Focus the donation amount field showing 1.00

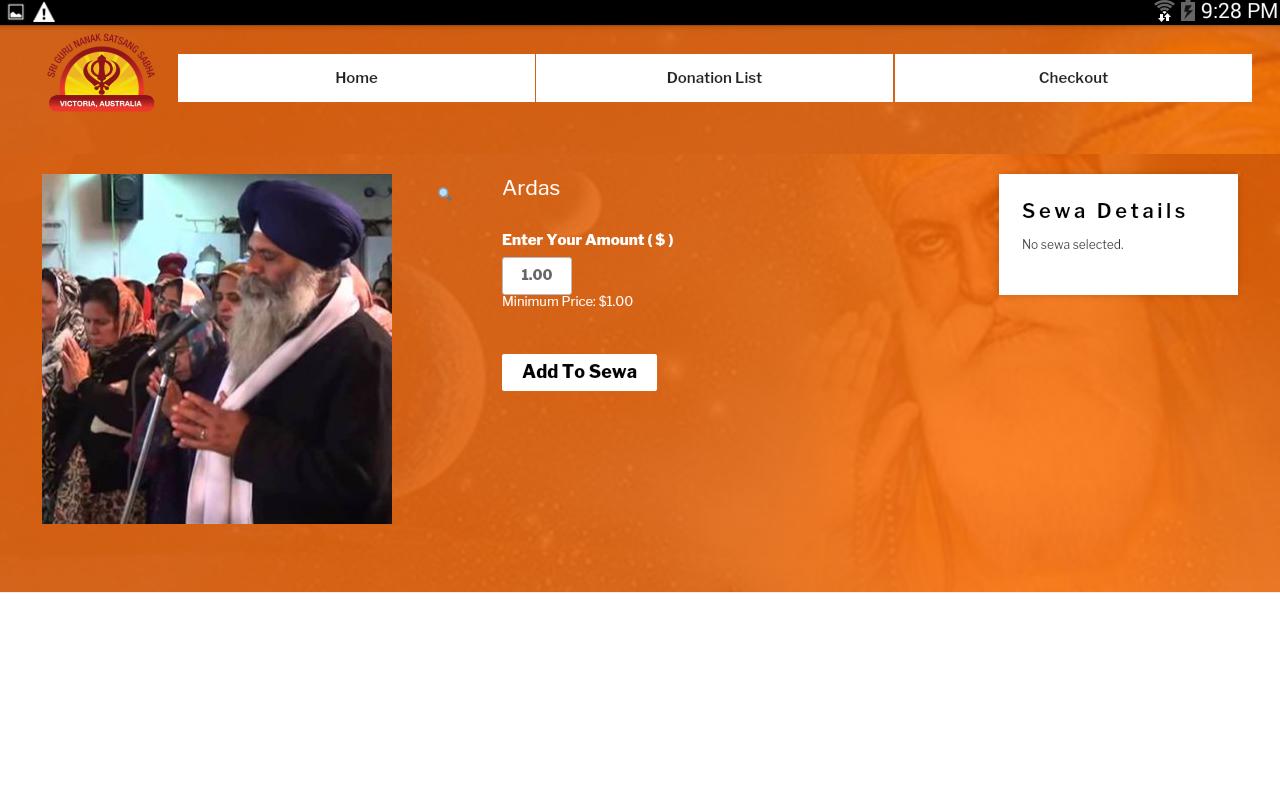(x=537, y=275)
